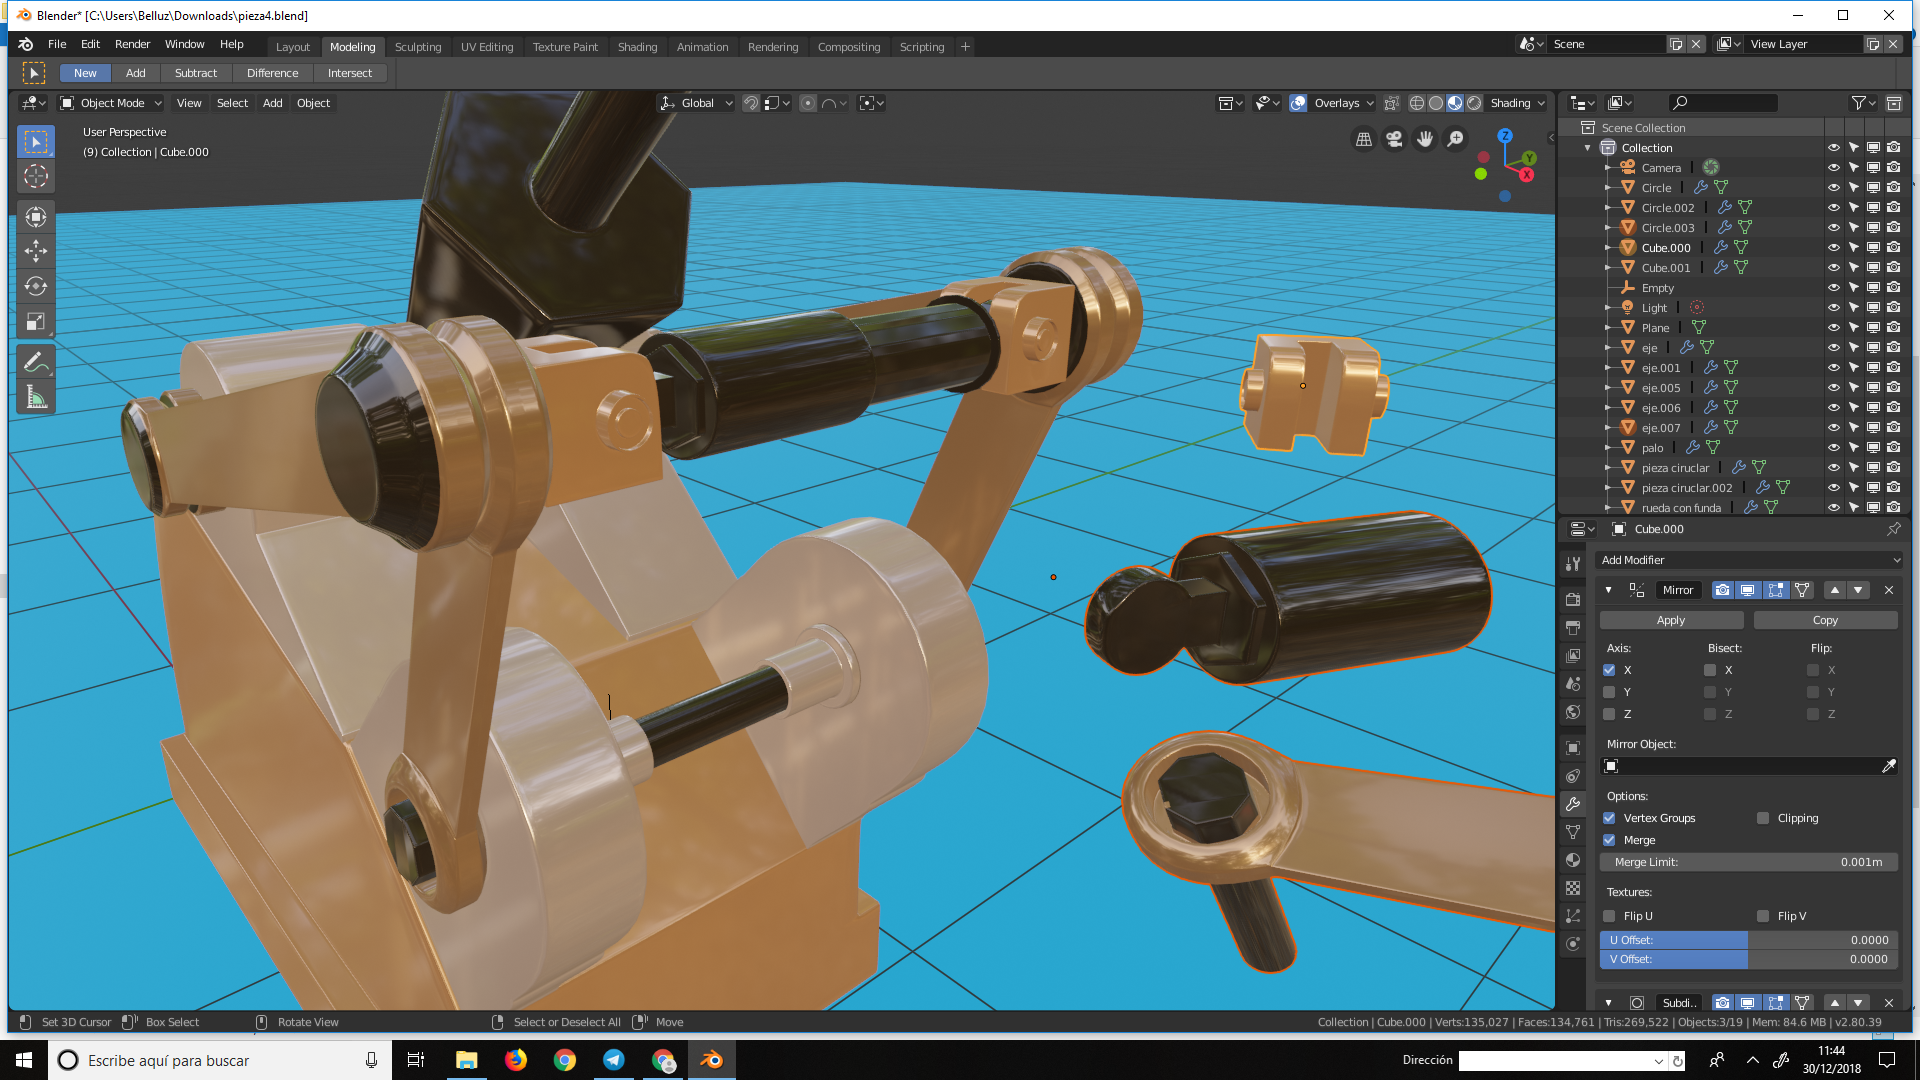Open the Add Modifier dropdown

(x=1749, y=560)
